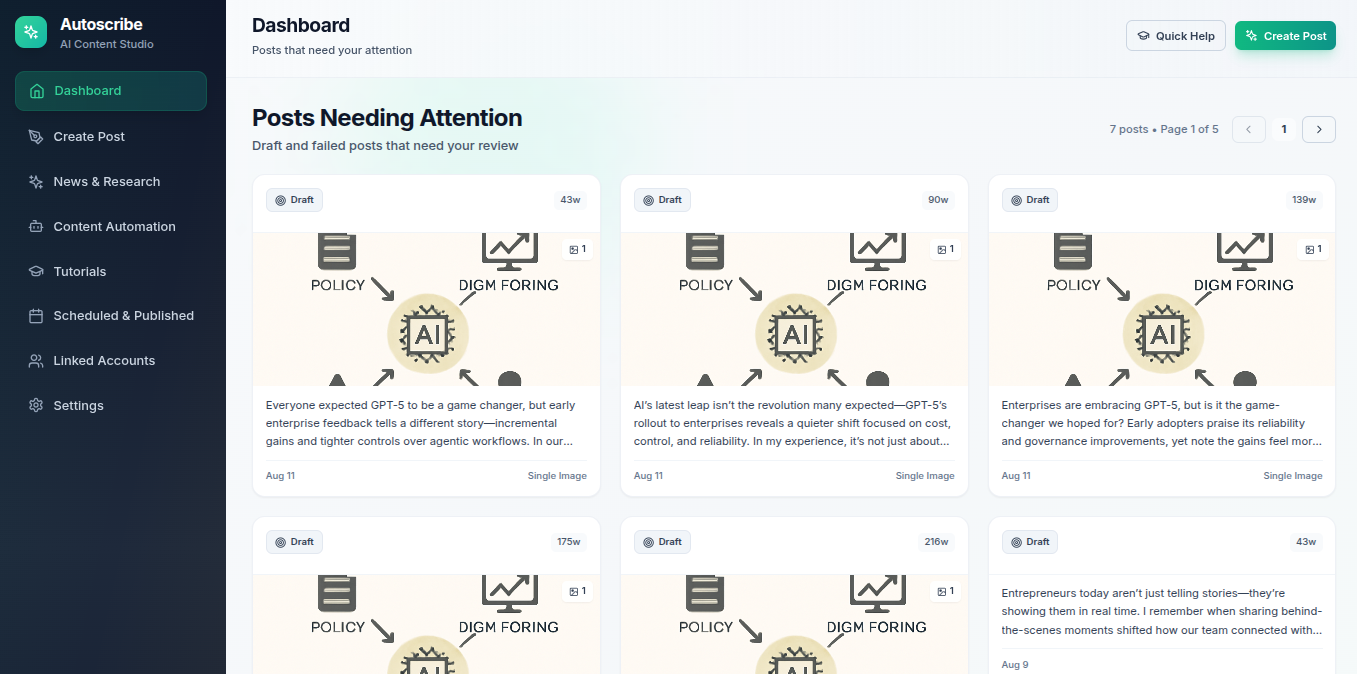The image size is (1357, 674).
Task: Click the Content Automation robot icon
Action: 36,227
